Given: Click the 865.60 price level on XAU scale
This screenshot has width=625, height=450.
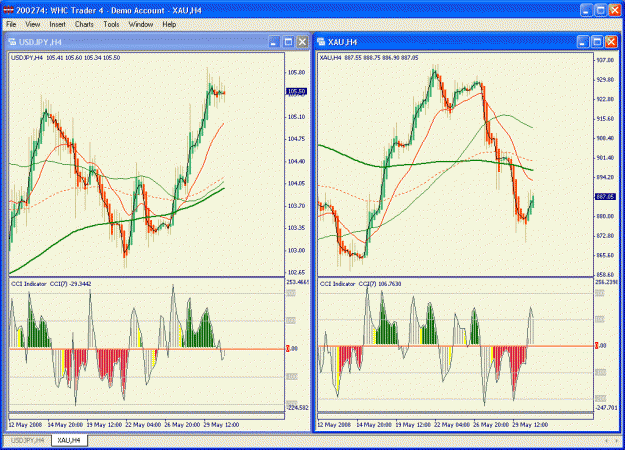Looking at the screenshot, I should point(605,255).
